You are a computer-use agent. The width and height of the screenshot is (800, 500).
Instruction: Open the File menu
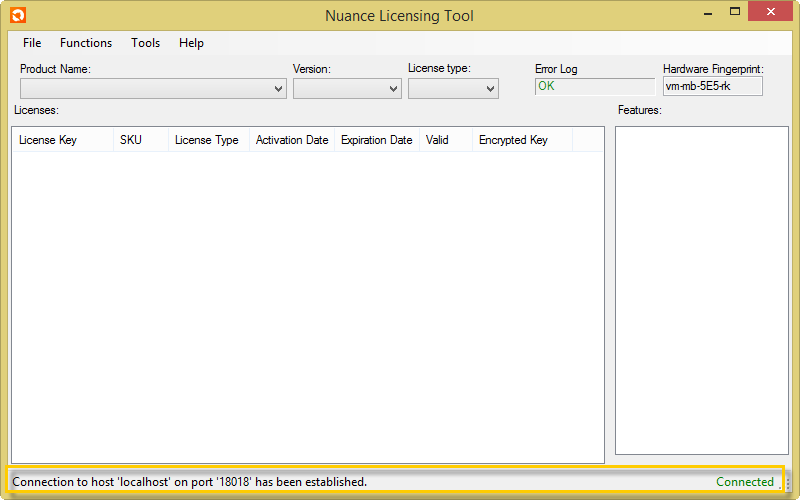tap(32, 43)
